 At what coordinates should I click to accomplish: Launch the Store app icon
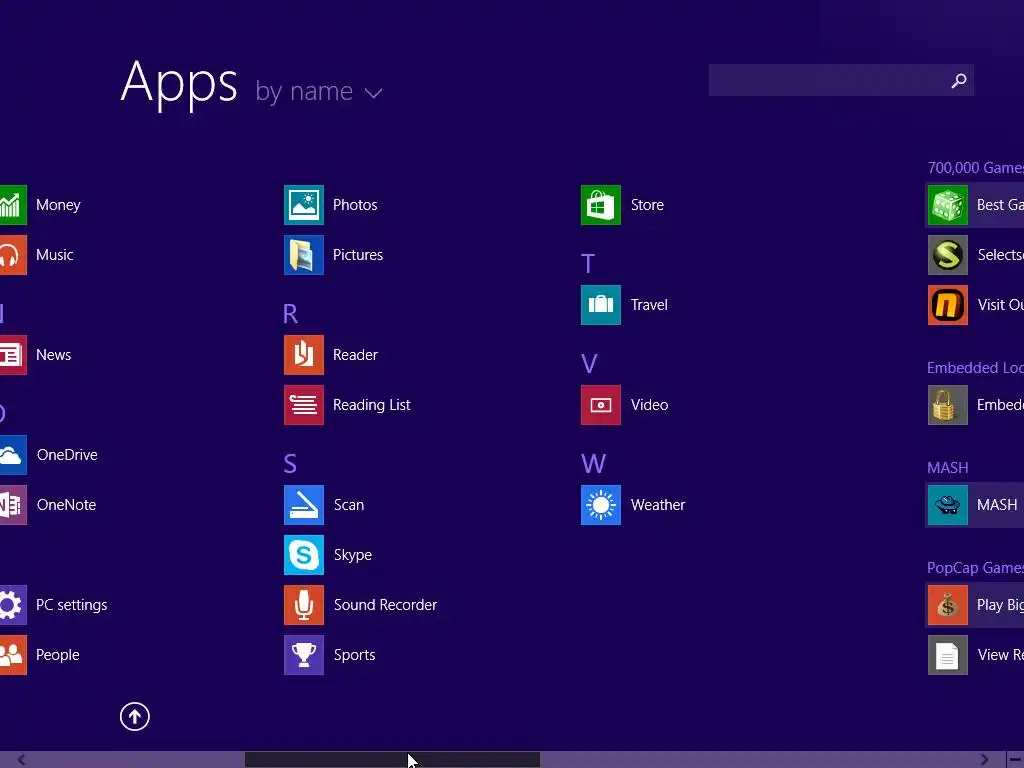click(601, 205)
